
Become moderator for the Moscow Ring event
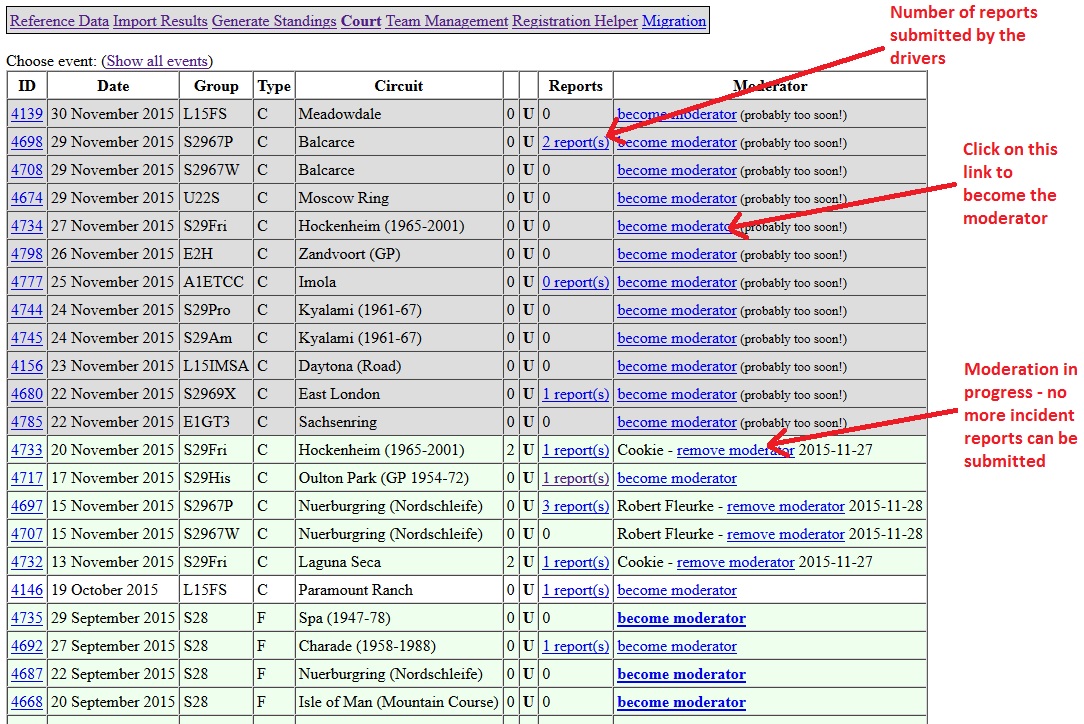click(677, 198)
